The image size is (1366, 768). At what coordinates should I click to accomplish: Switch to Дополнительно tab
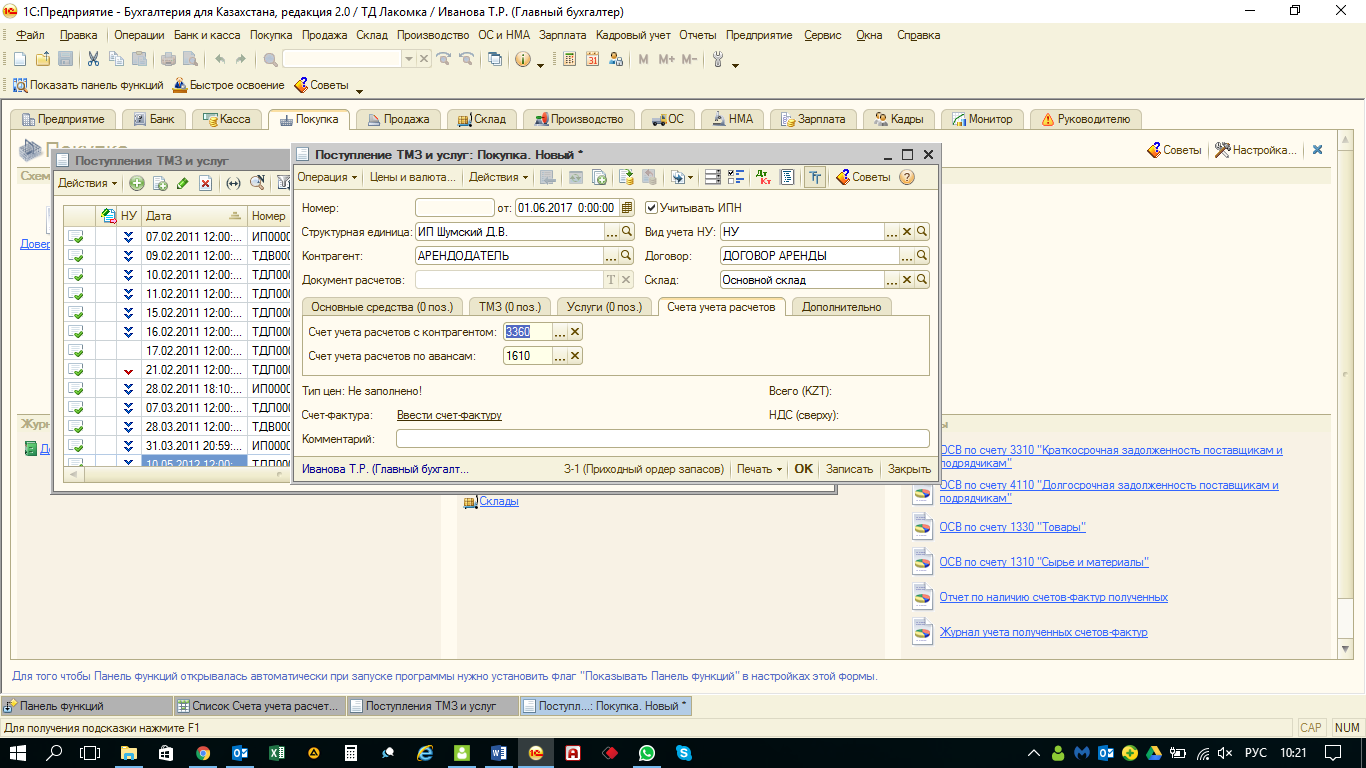pyautogui.click(x=841, y=307)
